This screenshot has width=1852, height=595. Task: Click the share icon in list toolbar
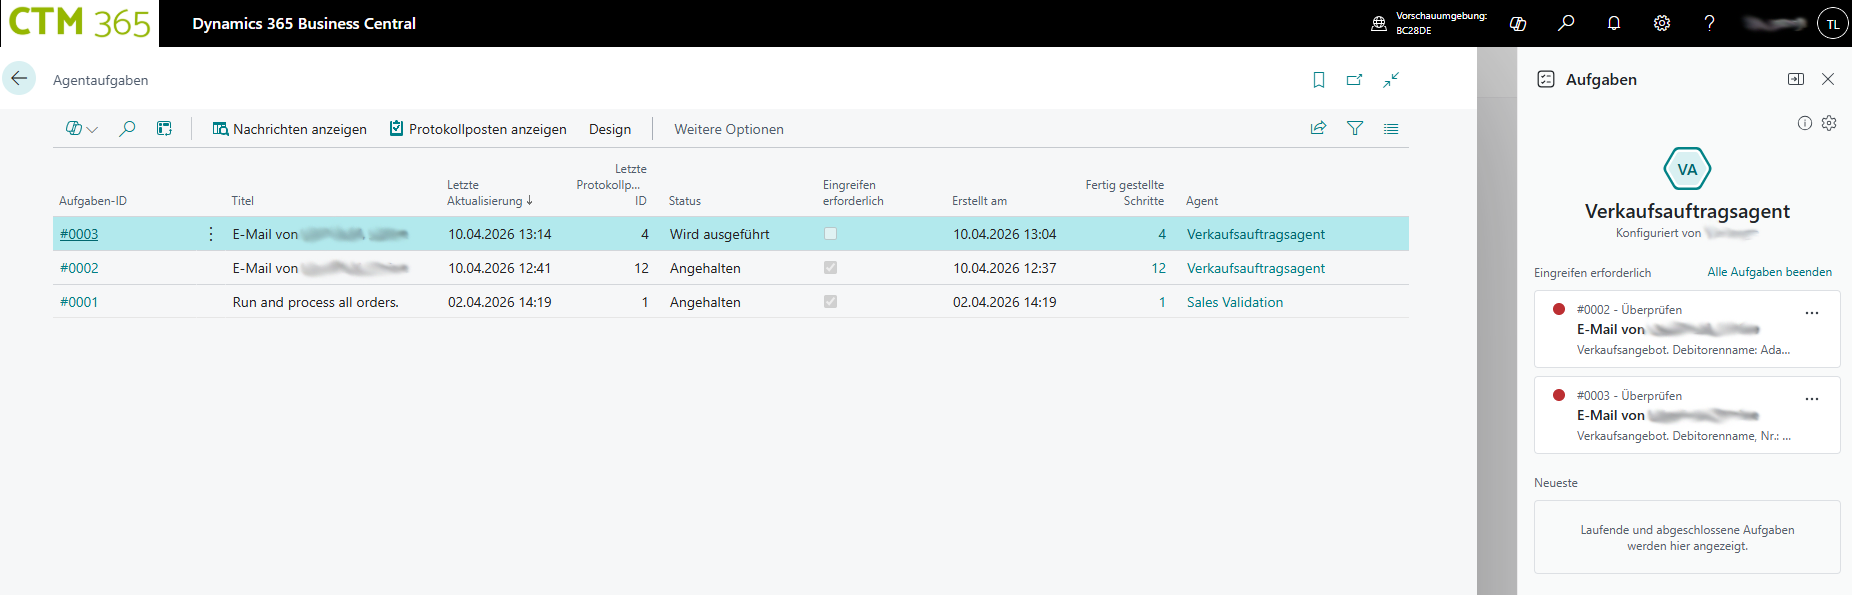[1318, 128]
